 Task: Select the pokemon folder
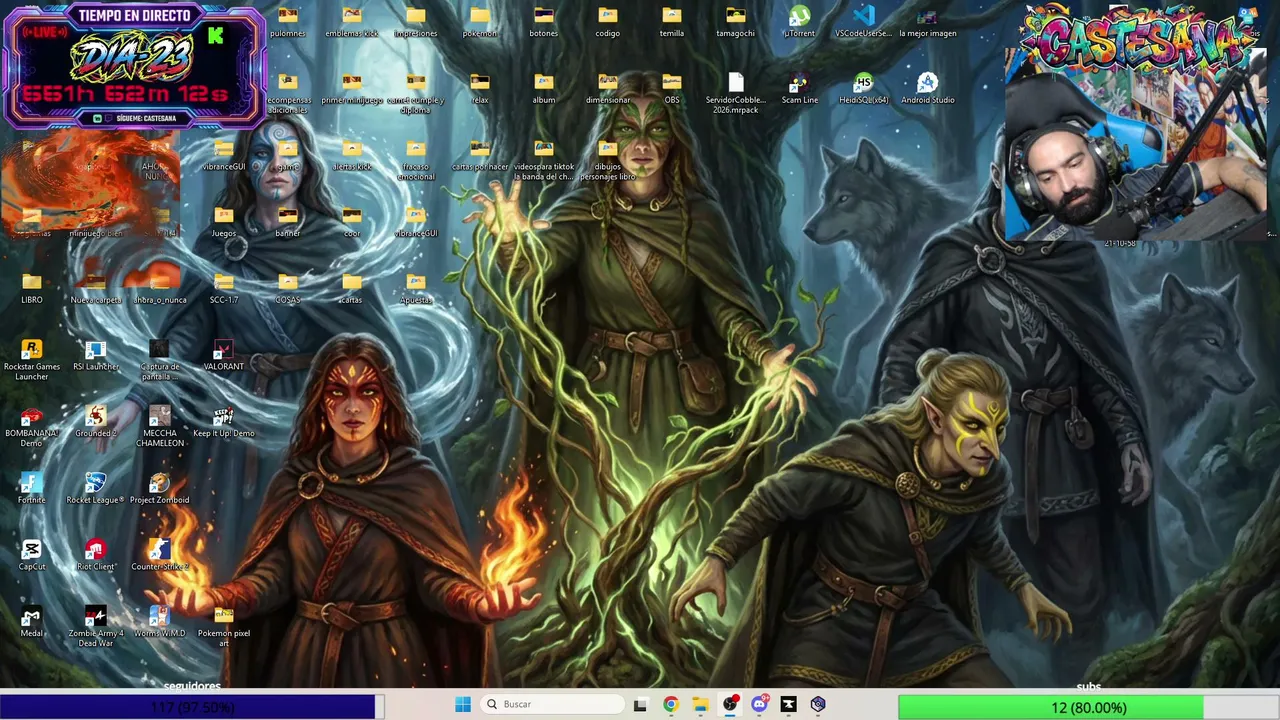pos(480,22)
